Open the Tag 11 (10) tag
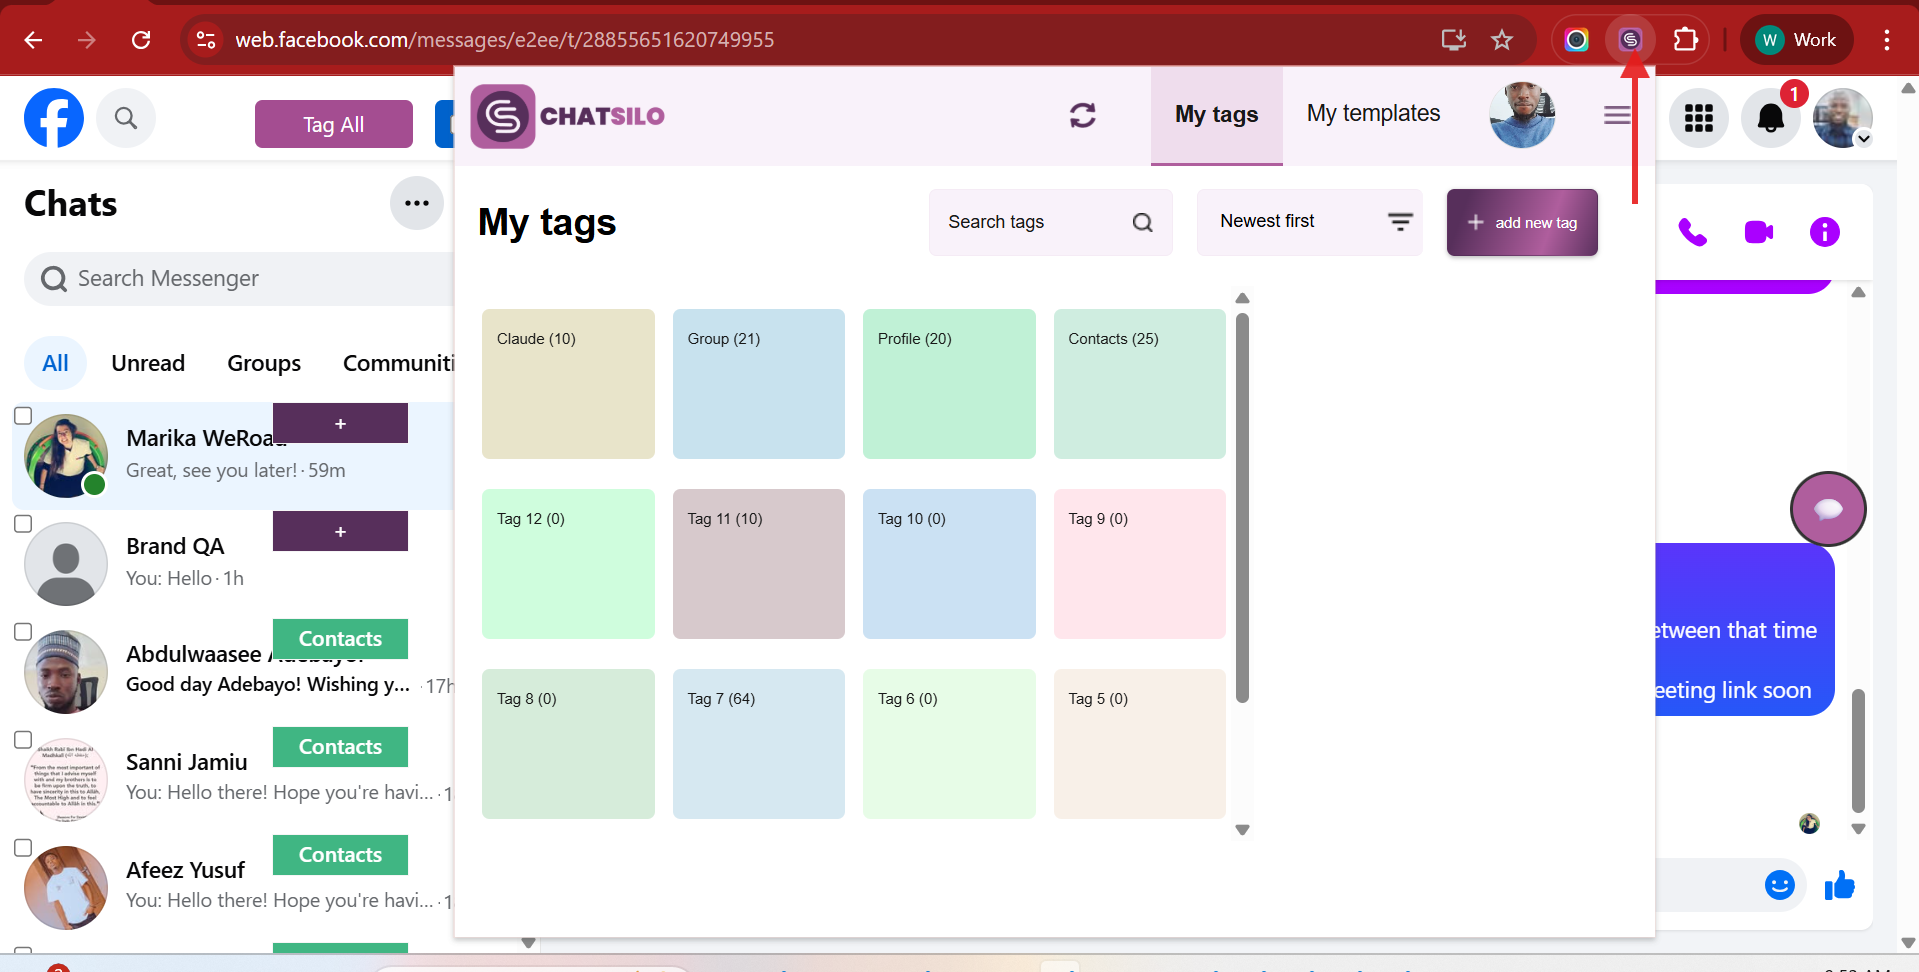 click(x=759, y=564)
